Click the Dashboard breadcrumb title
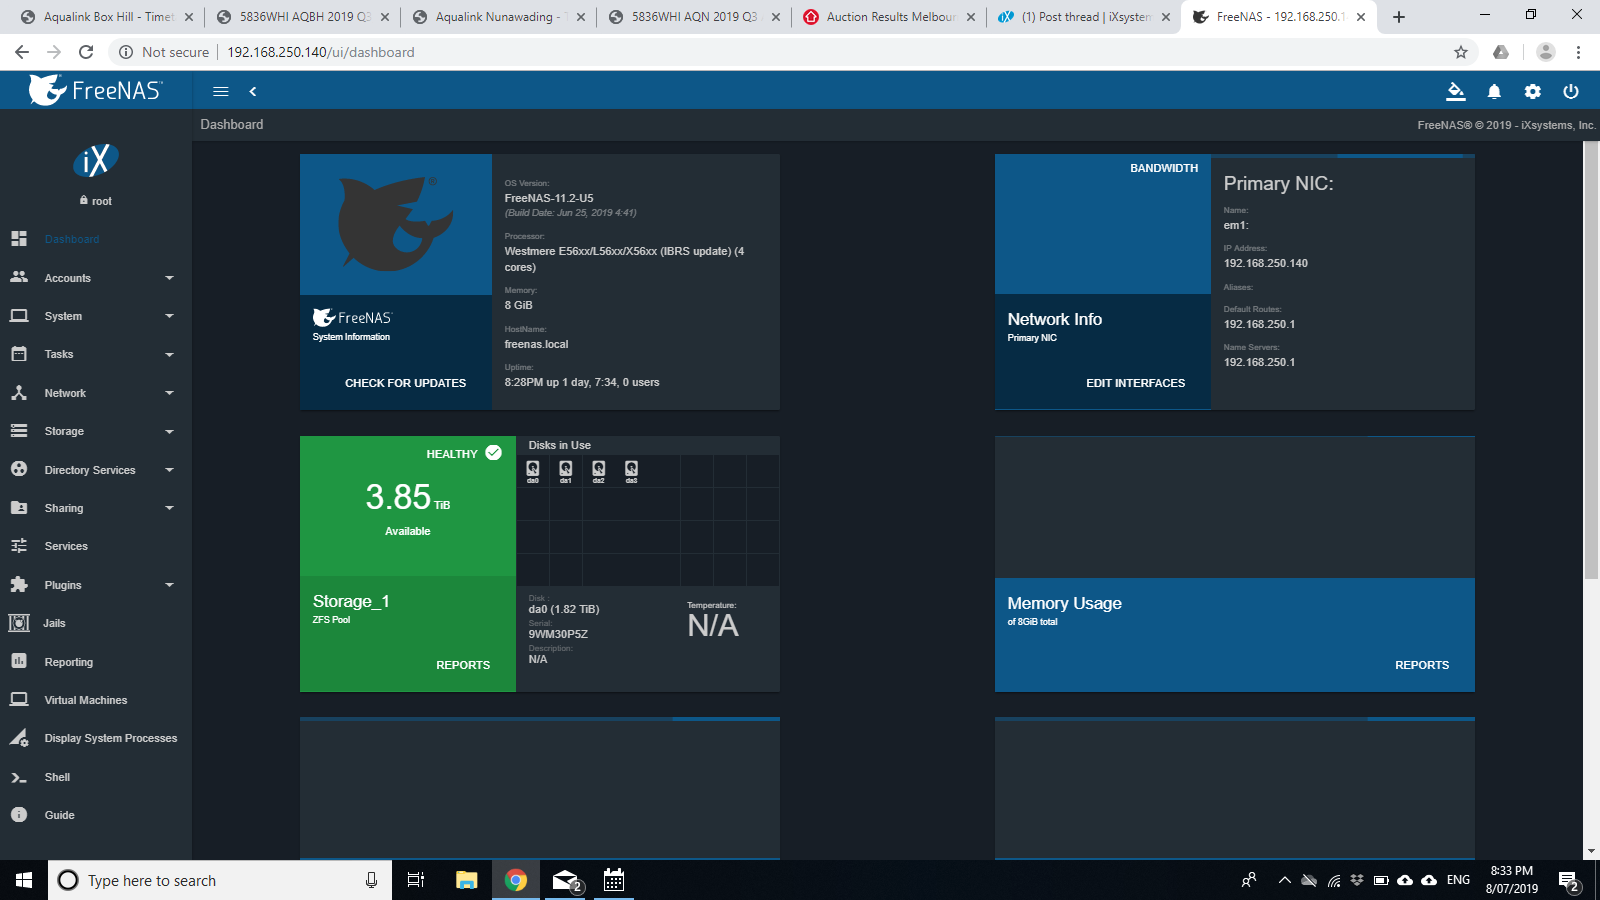 (x=232, y=124)
